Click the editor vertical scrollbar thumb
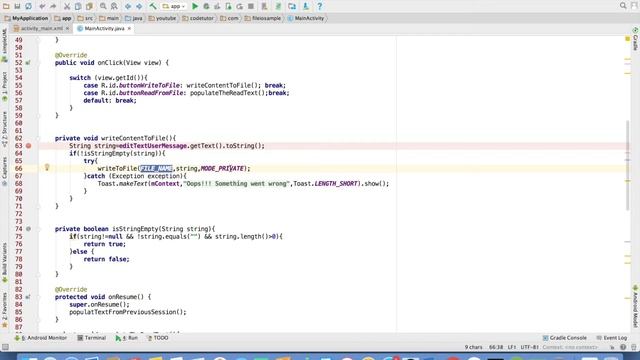 click(627, 165)
